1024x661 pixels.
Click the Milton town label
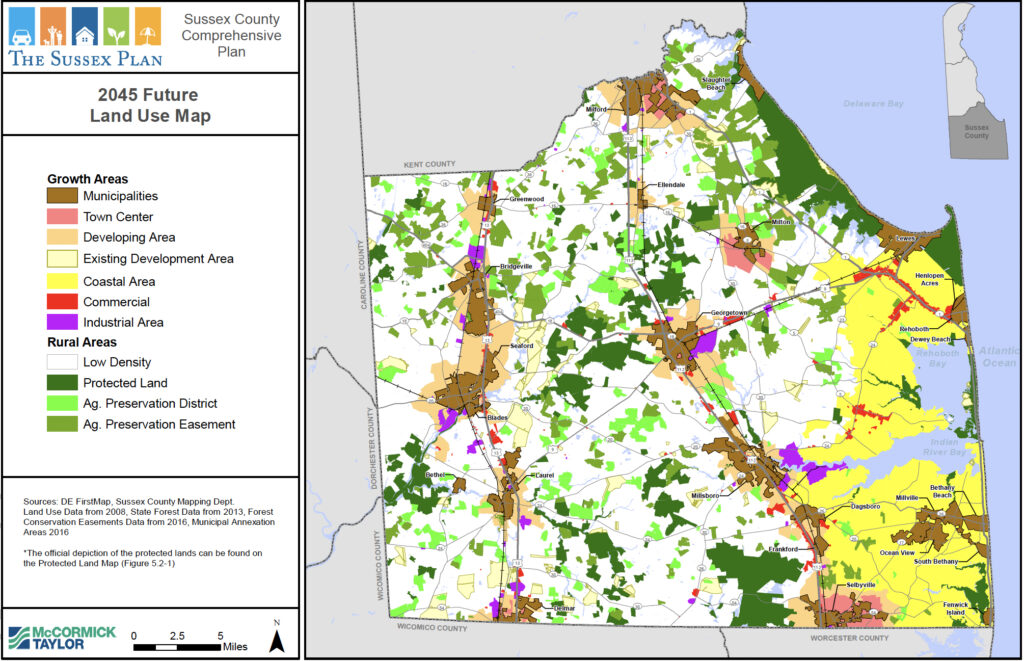[x=781, y=222]
